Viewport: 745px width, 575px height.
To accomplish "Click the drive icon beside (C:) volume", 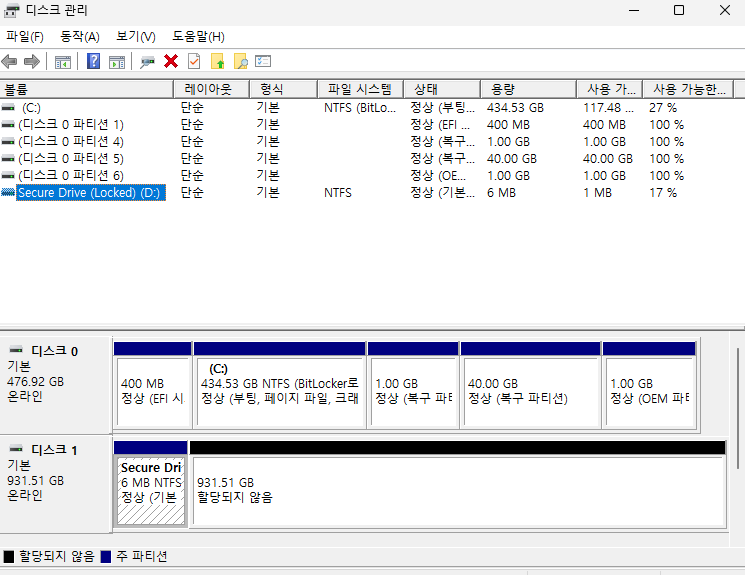I will click(x=8, y=107).
